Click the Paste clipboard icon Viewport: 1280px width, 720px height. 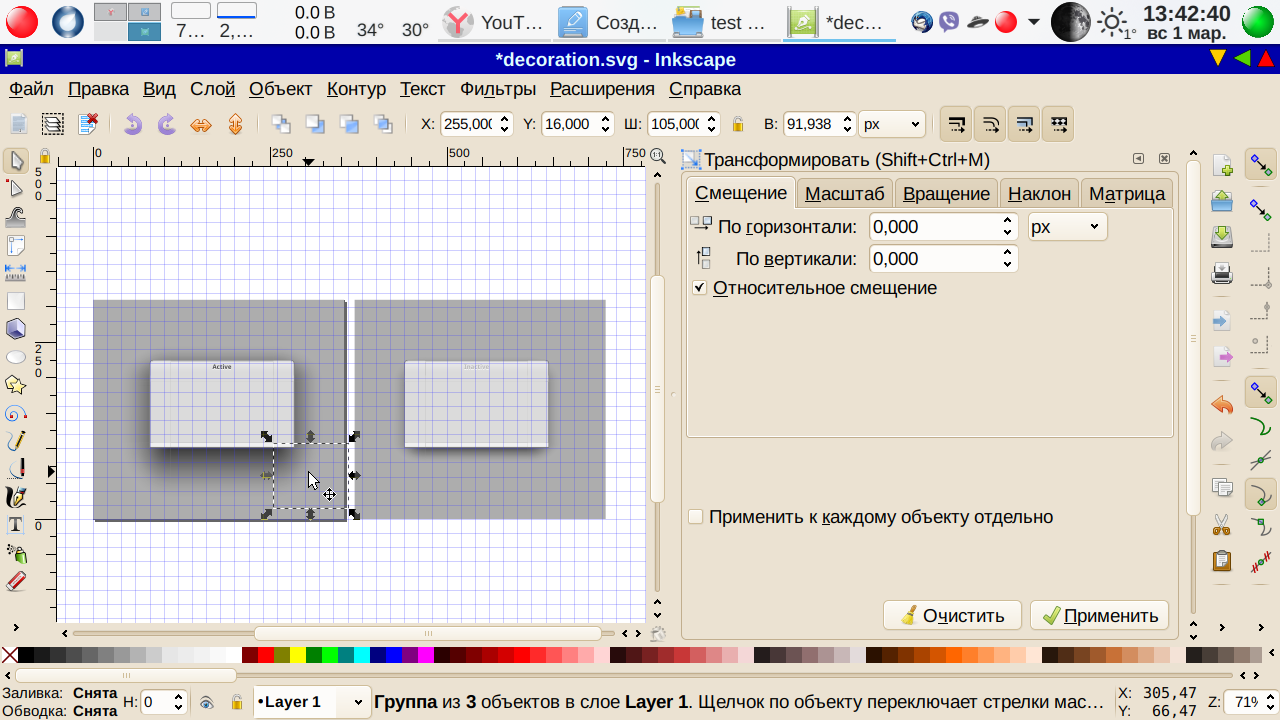click(1222, 561)
